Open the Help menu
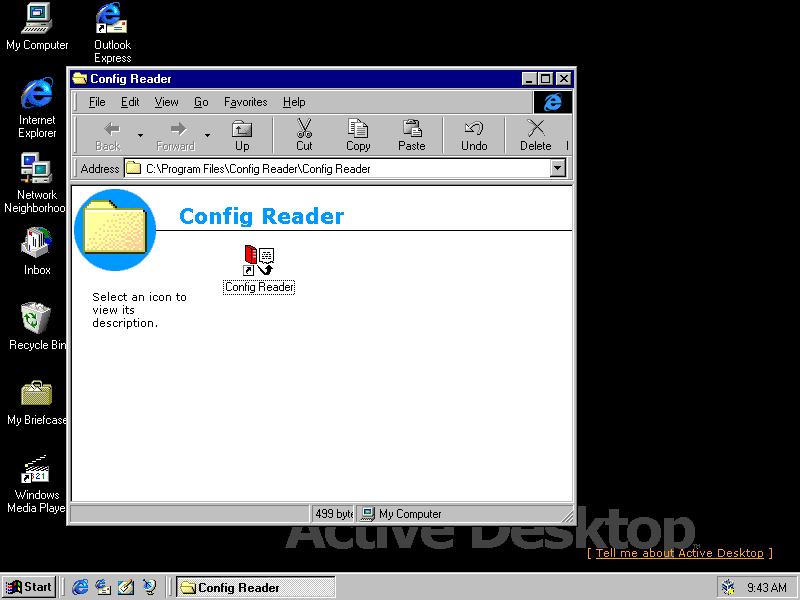Image resolution: width=800 pixels, height=600 pixels. (x=294, y=102)
